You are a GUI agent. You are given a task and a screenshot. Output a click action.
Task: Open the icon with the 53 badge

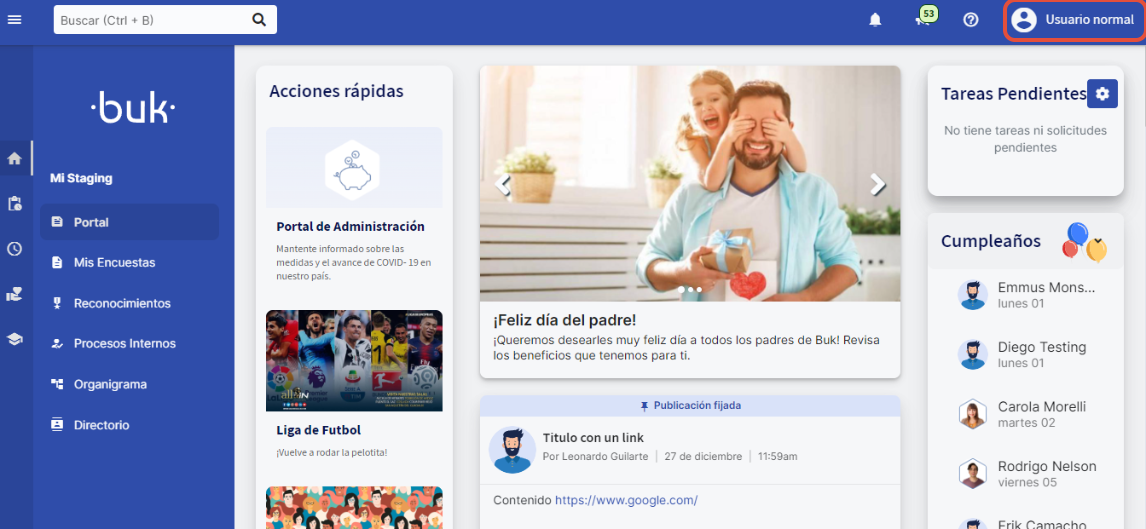pos(922,20)
